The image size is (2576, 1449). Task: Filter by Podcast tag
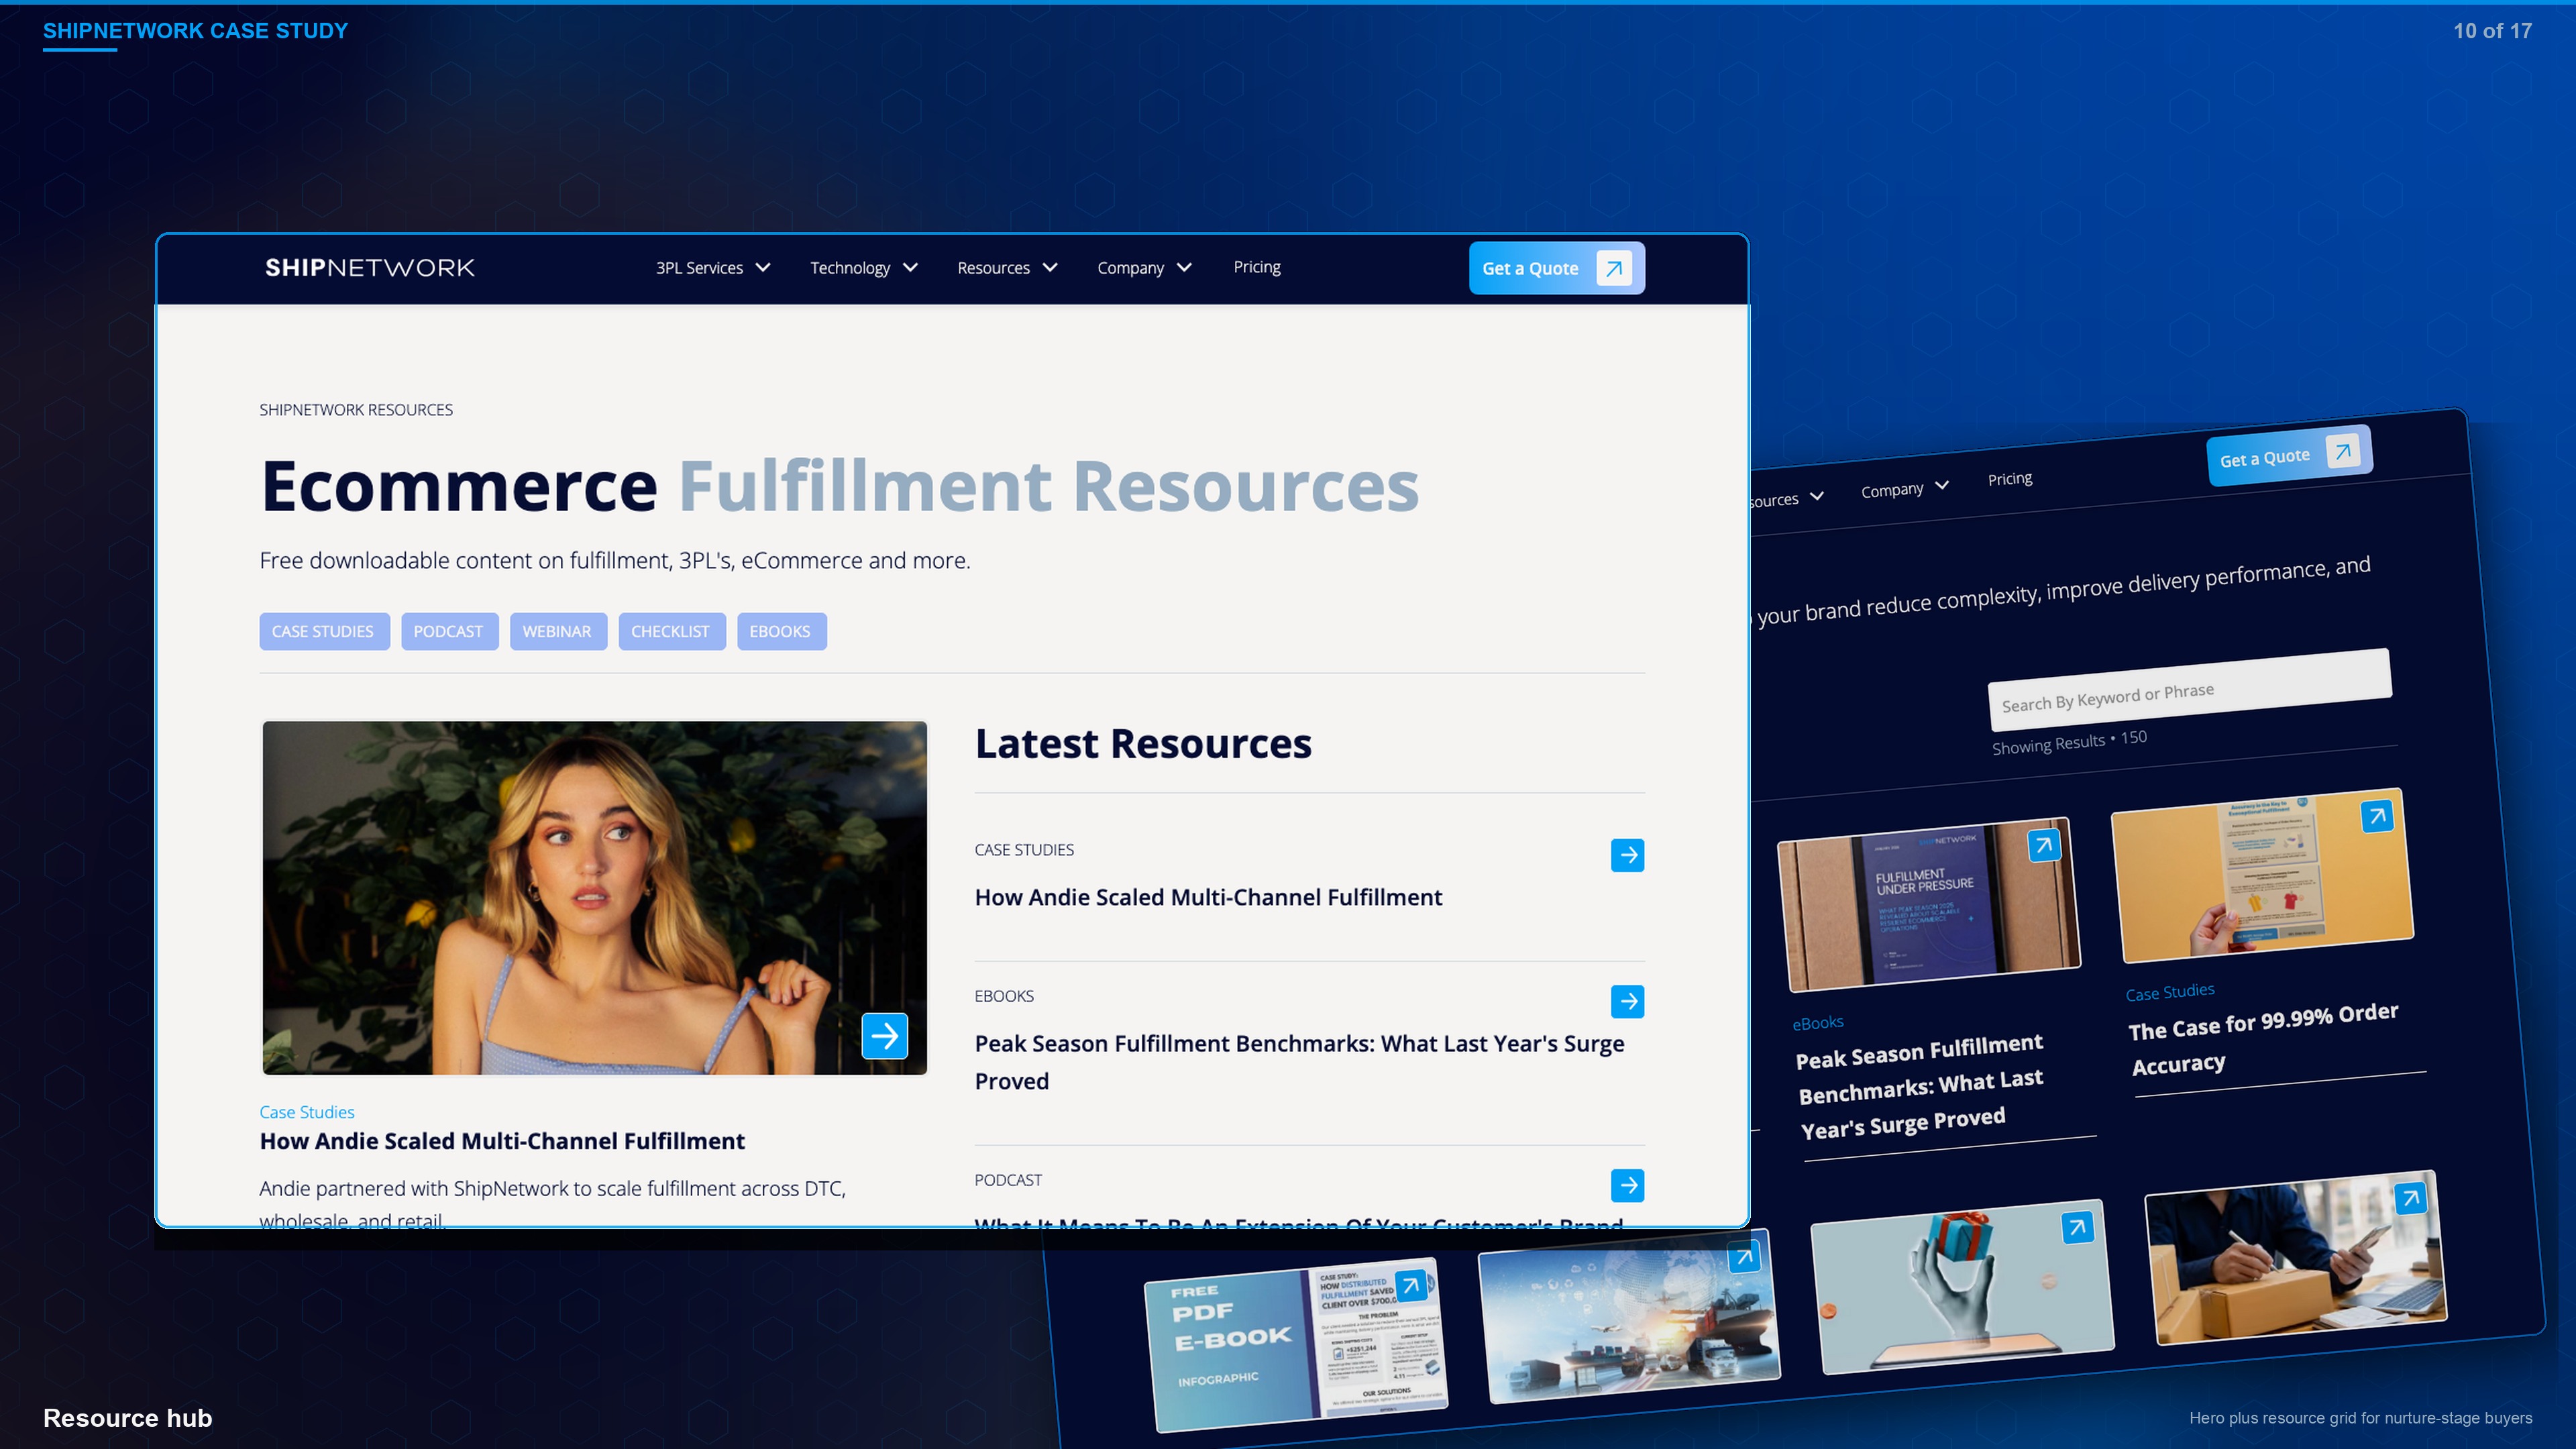pos(449,631)
